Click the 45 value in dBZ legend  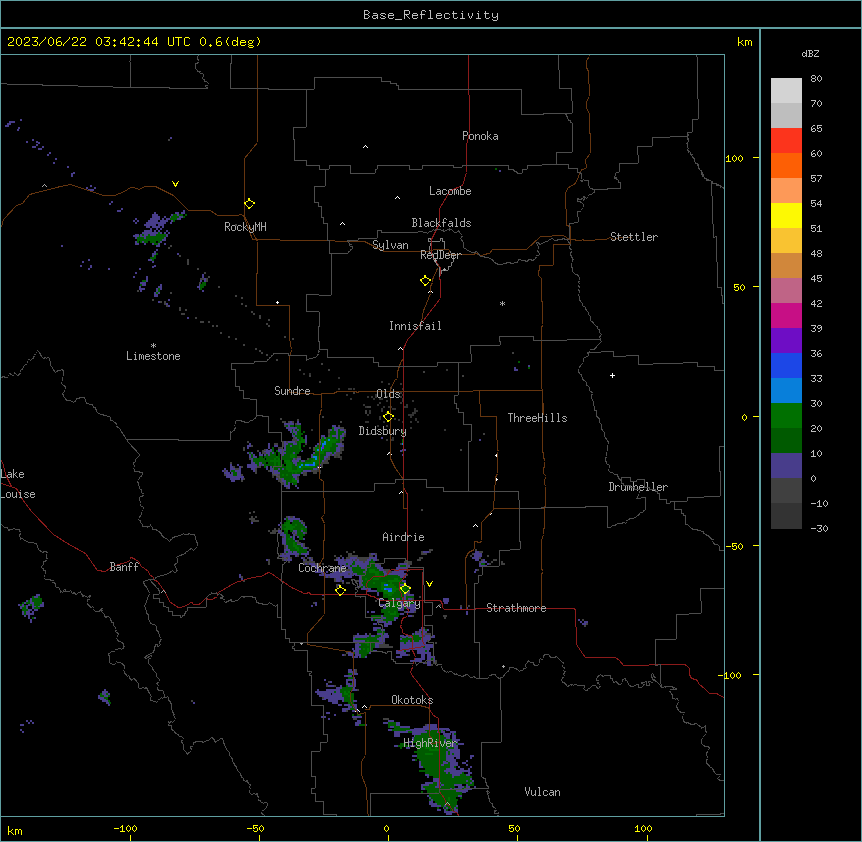[816, 279]
